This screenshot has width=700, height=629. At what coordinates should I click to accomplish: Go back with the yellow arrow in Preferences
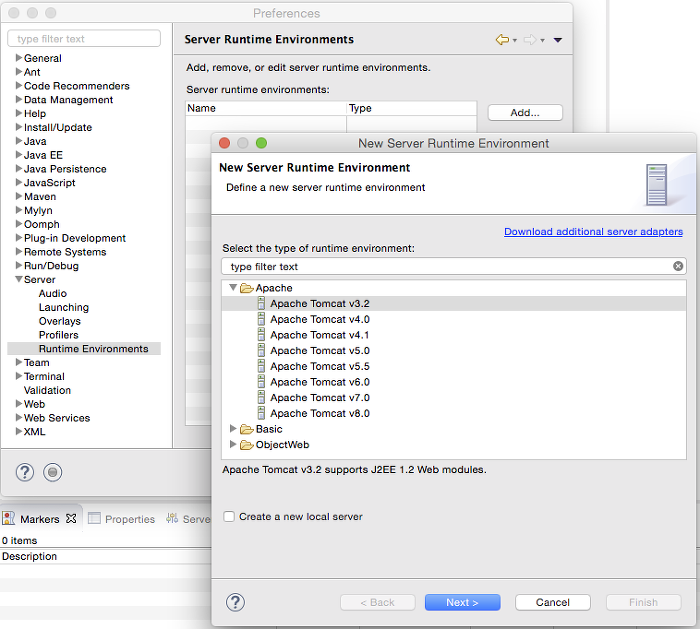tap(502, 40)
